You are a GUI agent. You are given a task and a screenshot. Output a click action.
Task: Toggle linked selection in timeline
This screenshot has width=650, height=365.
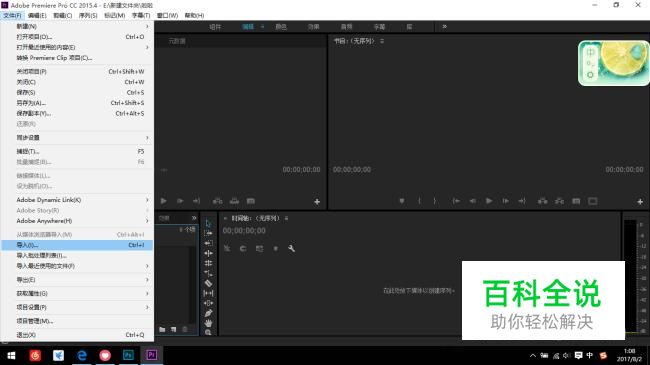(259, 248)
